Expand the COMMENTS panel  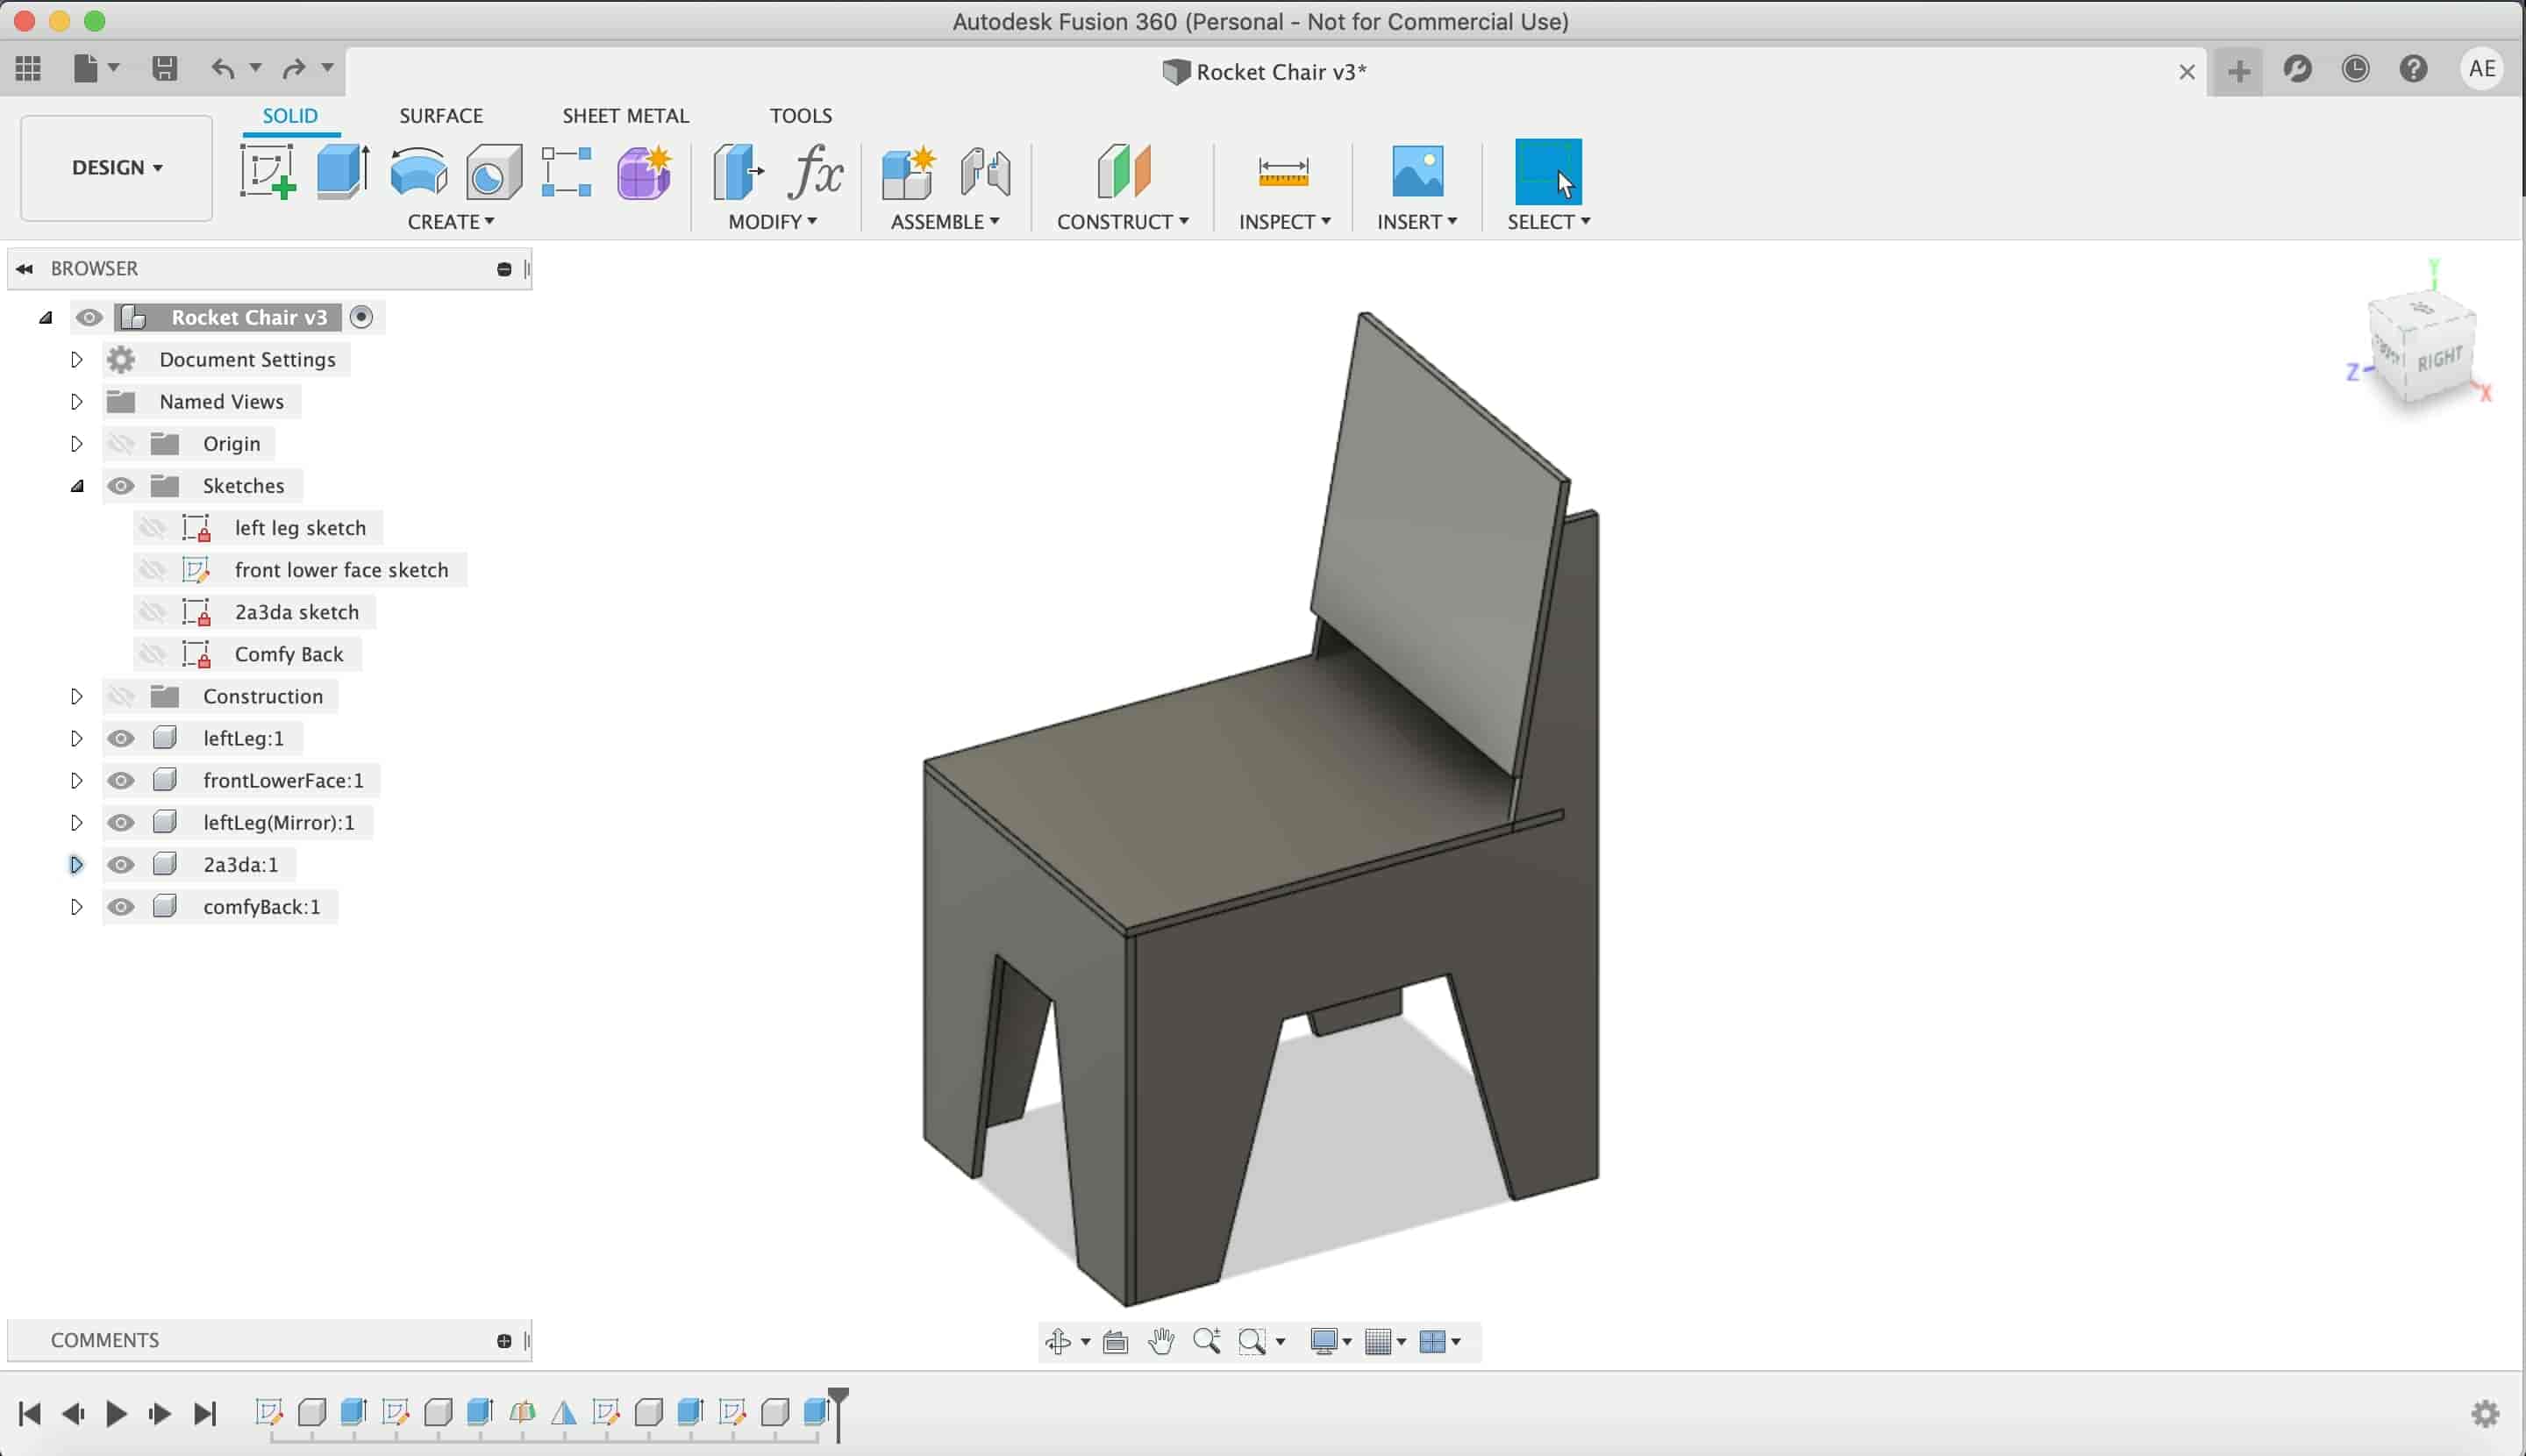click(x=504, y=1341)
